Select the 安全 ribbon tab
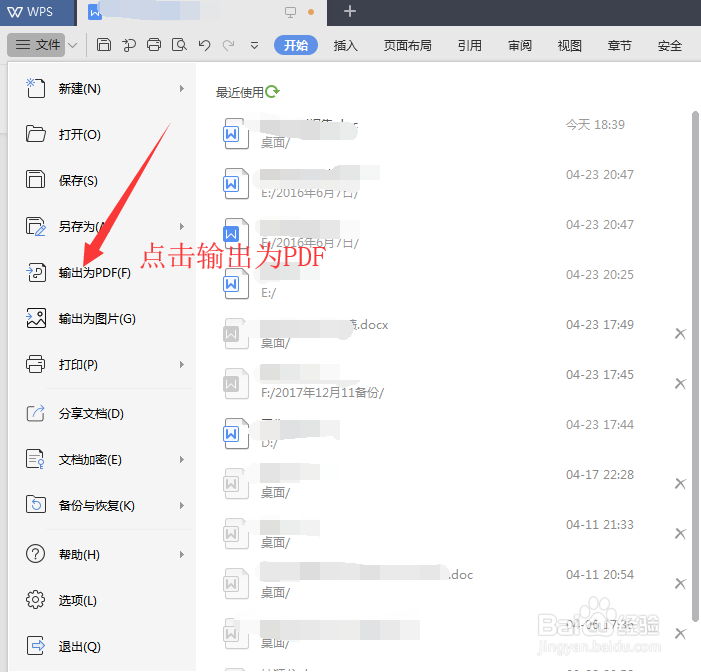Image resolution: width=701 pixels, height=672 pixels. click(x=669, y=45)
